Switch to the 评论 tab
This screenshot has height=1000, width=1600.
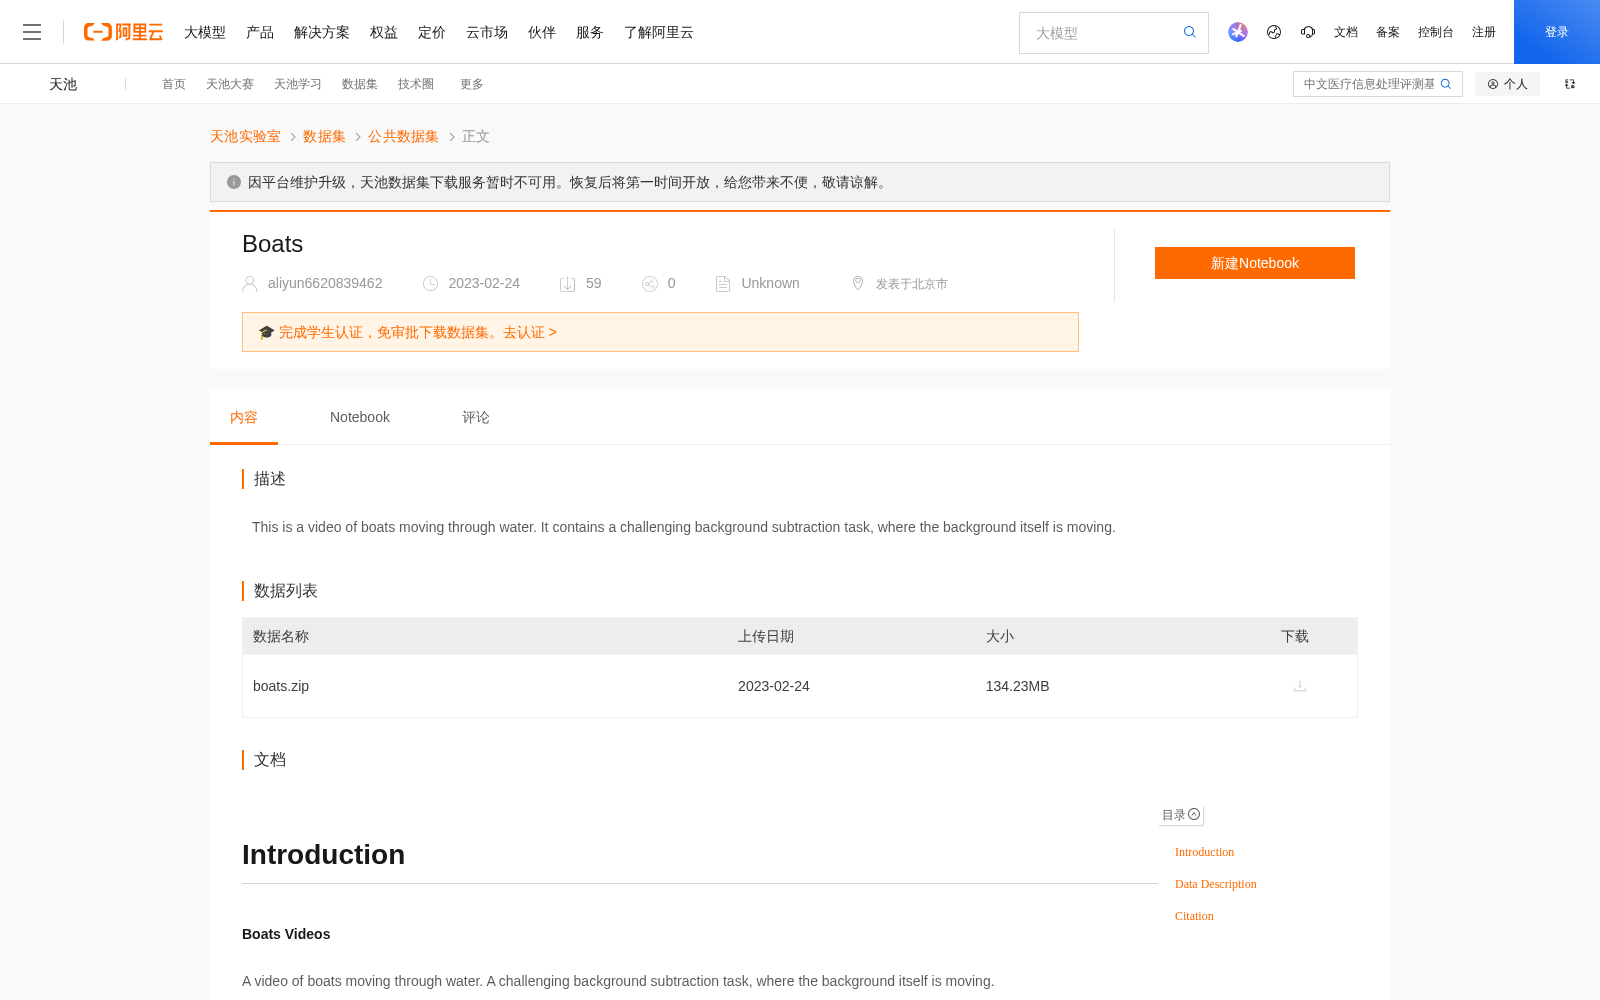(476, 417)
